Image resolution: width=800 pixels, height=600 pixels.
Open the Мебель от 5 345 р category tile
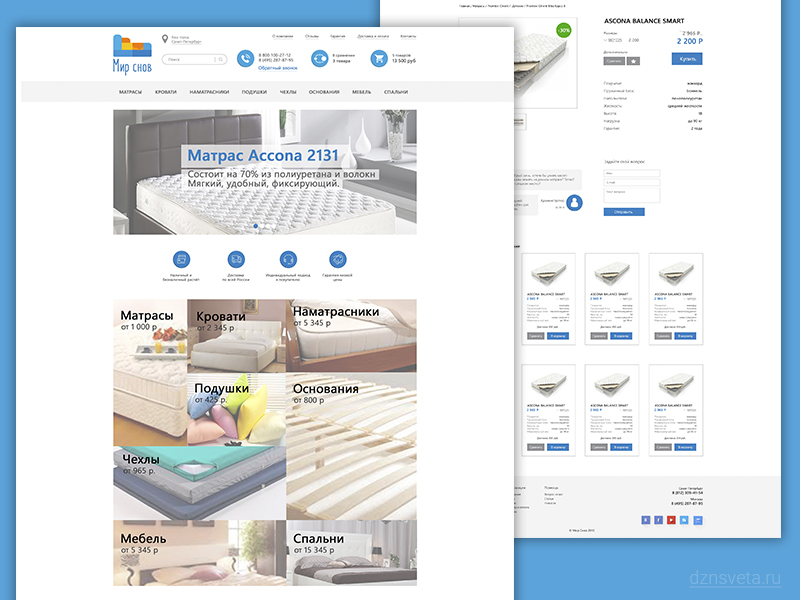(199, 553)
